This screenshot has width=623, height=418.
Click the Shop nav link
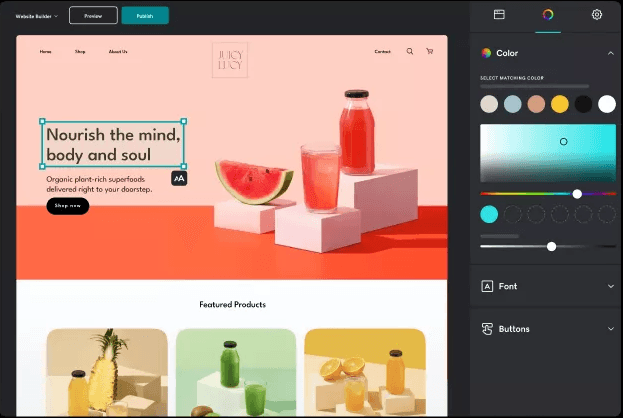pyautogui.click(x=80, y=52)
